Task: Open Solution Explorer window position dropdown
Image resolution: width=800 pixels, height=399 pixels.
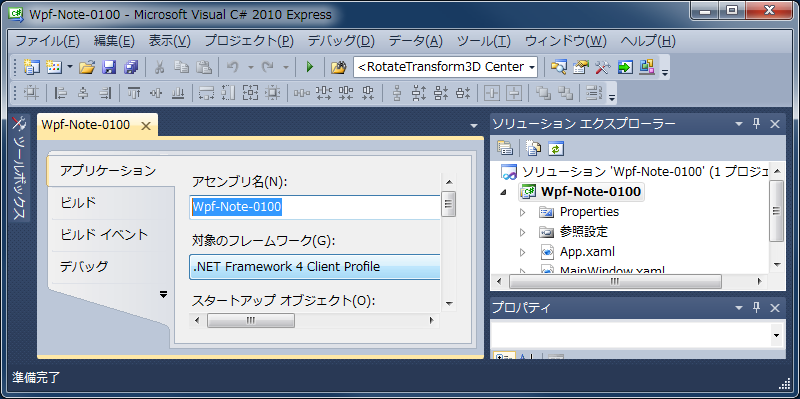Action: (739, 123)
